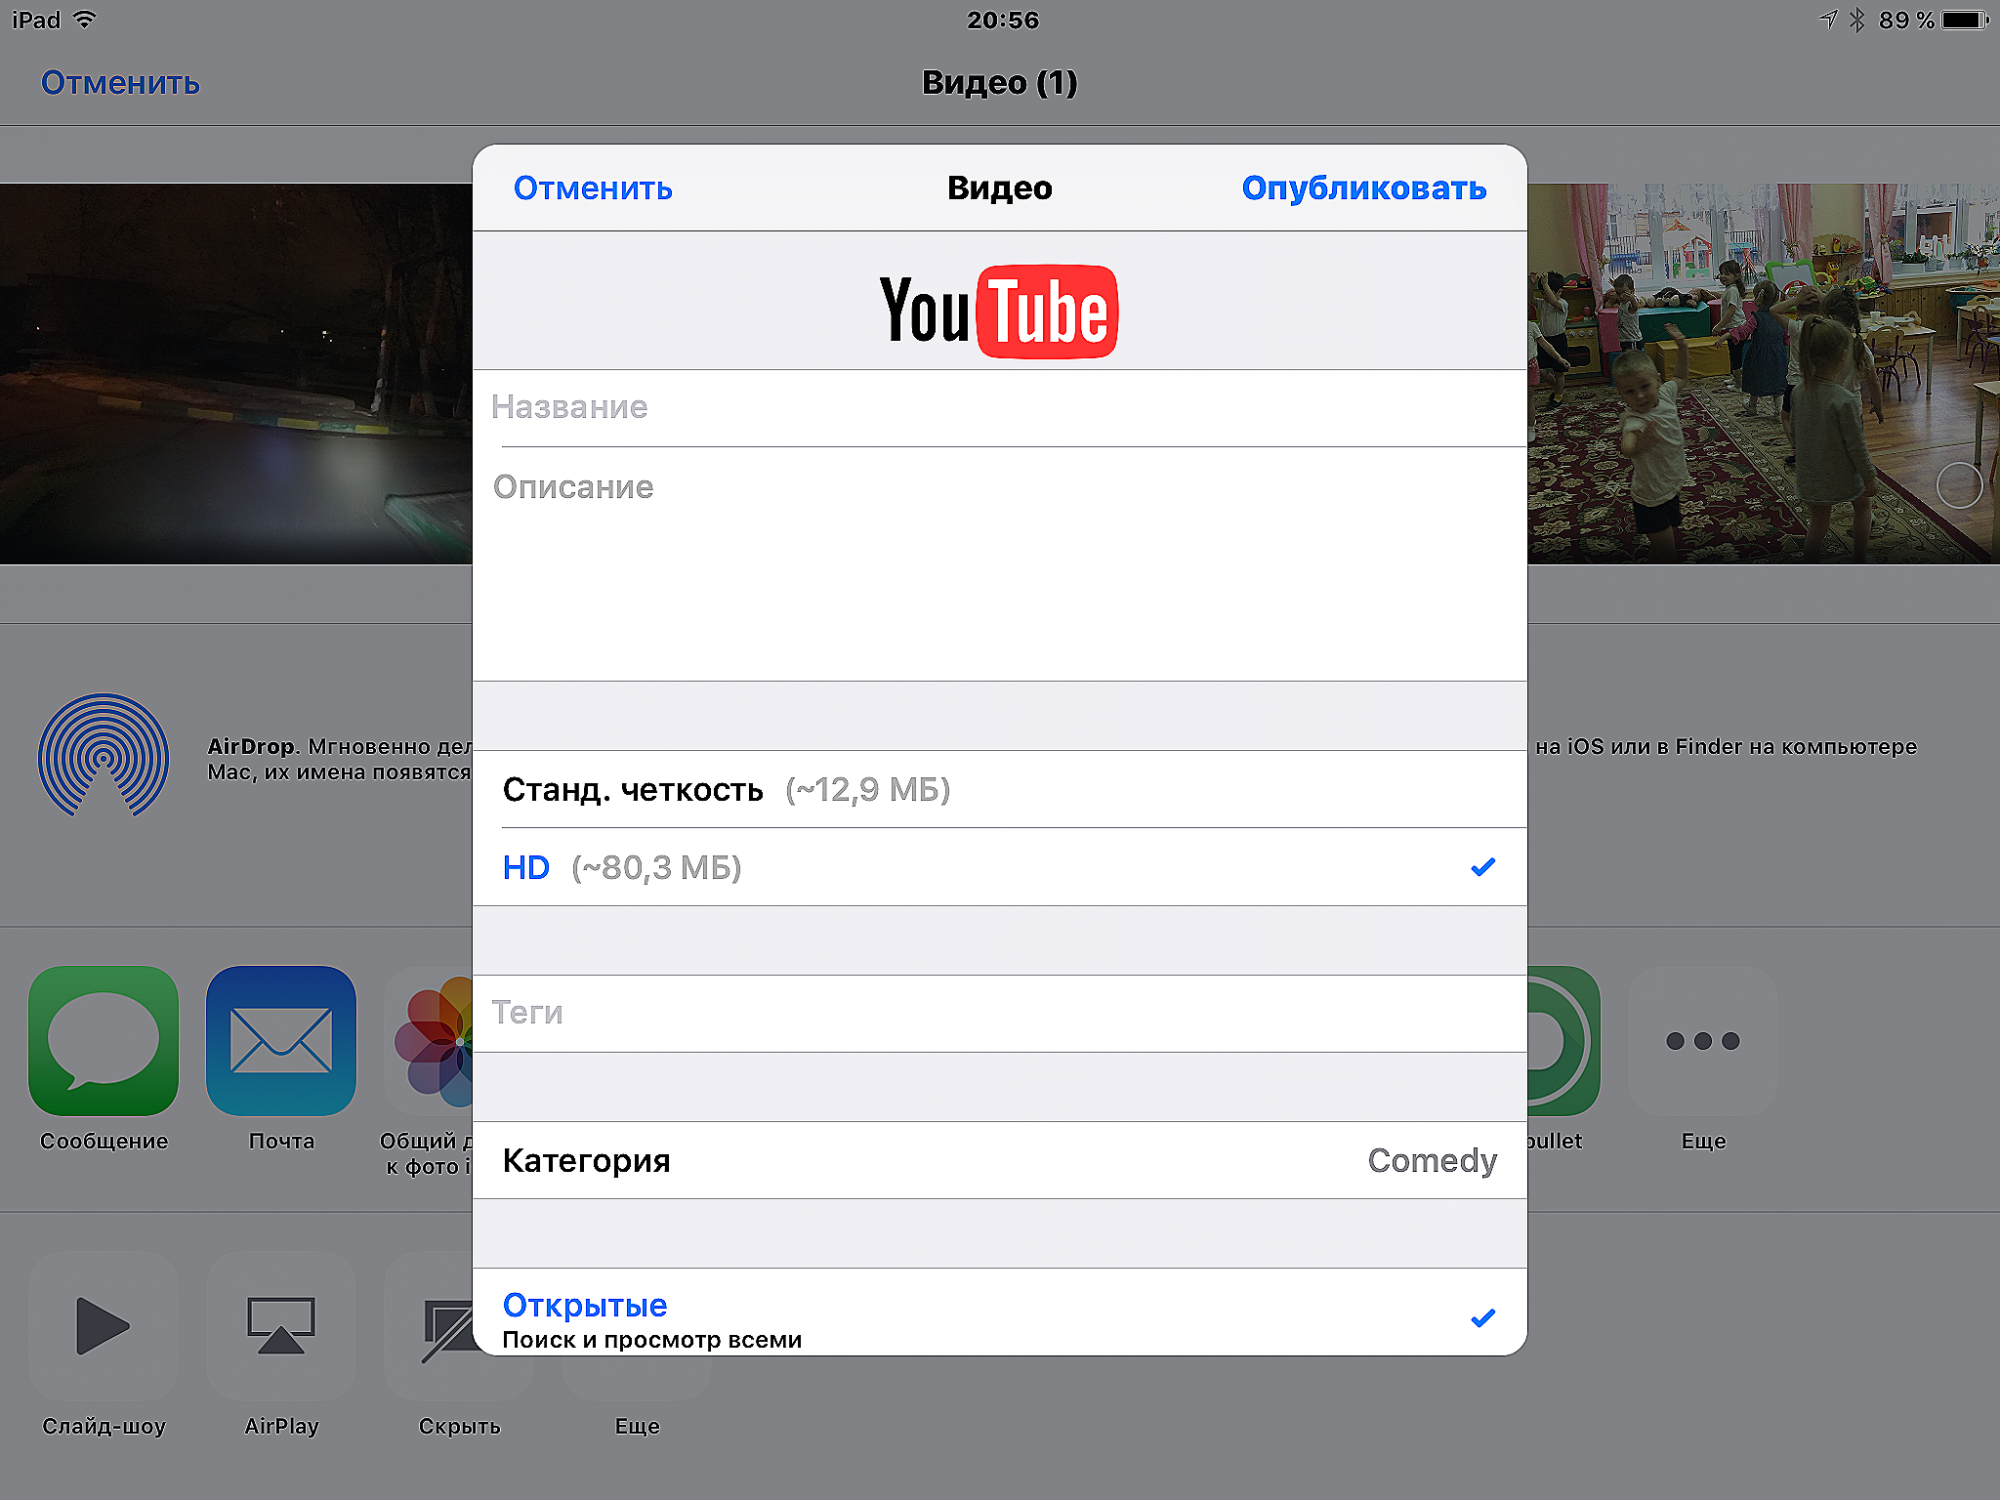Image resolution: width=2000 pixels, height=1500 pixels.
Task: Share via the Mail icon
Action: click(x=281, y=1040)
